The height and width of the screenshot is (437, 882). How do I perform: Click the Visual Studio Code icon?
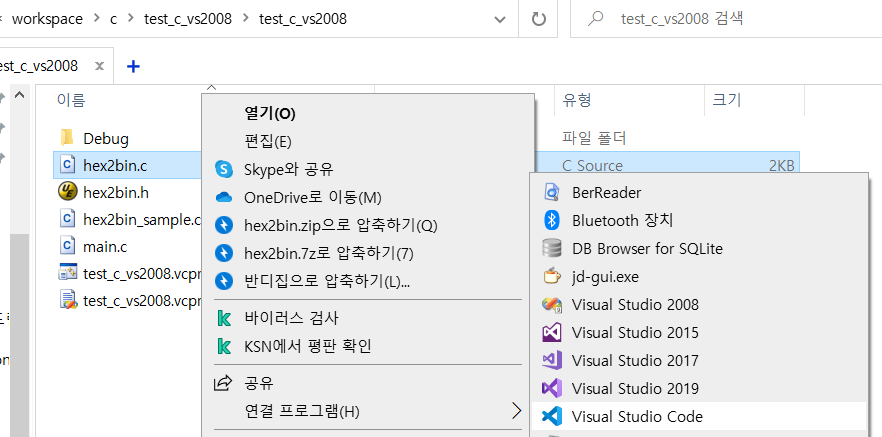coord(551,416)
